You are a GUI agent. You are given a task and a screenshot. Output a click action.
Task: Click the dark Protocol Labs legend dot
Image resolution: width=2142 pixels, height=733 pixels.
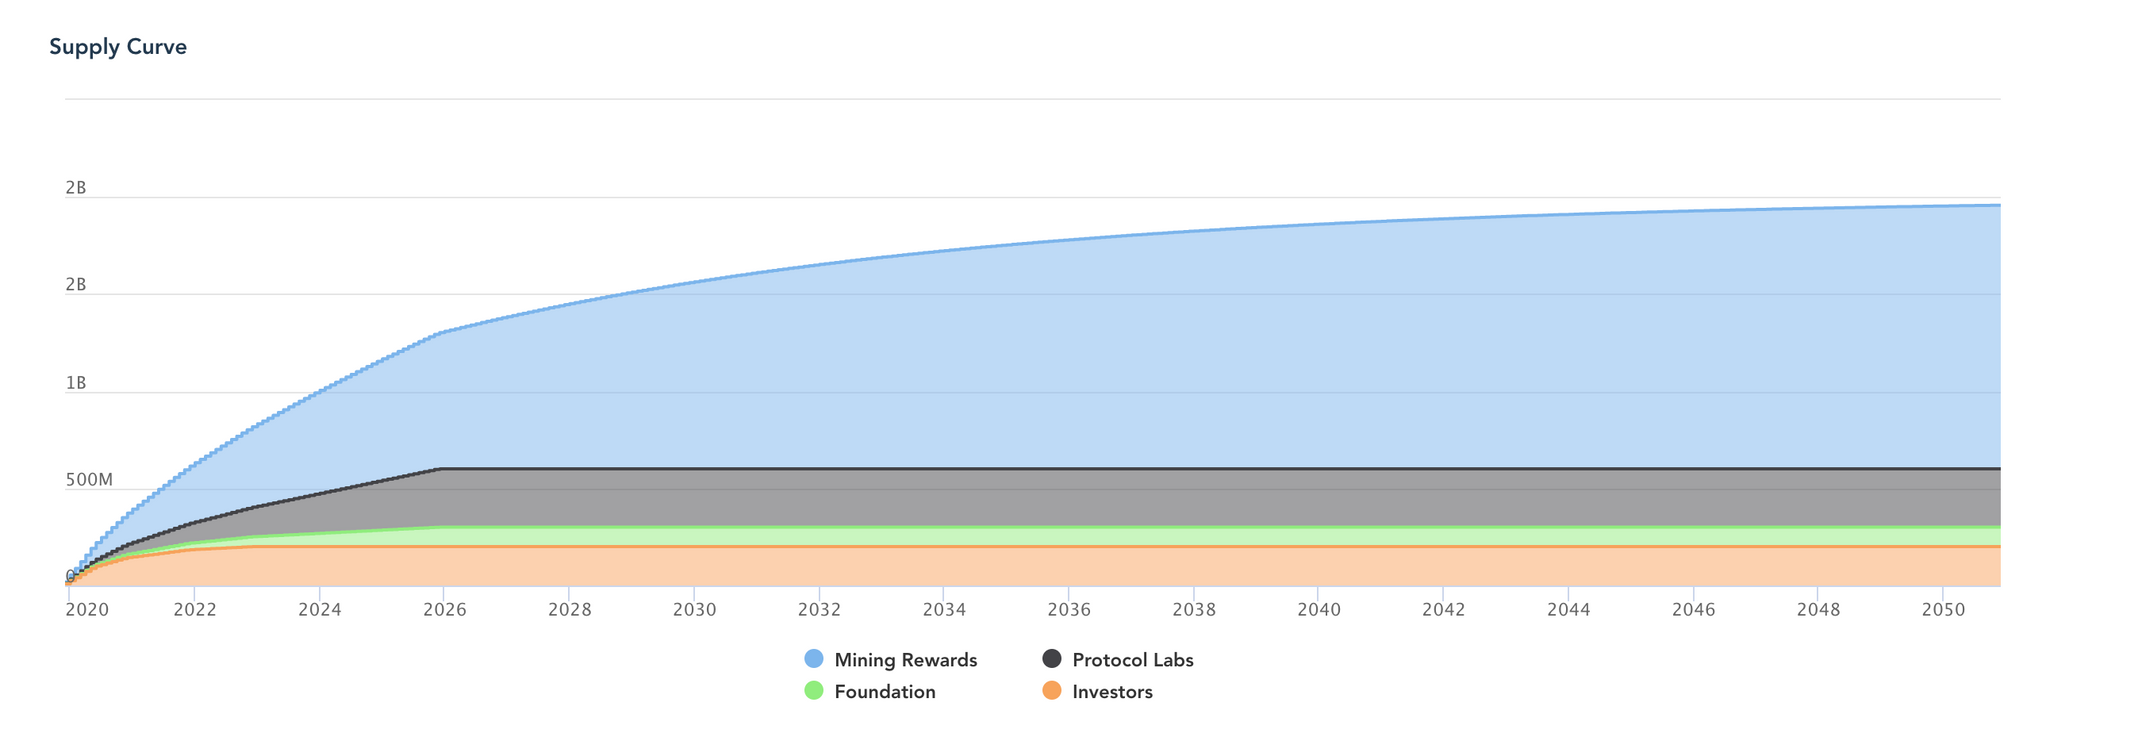1052,659
